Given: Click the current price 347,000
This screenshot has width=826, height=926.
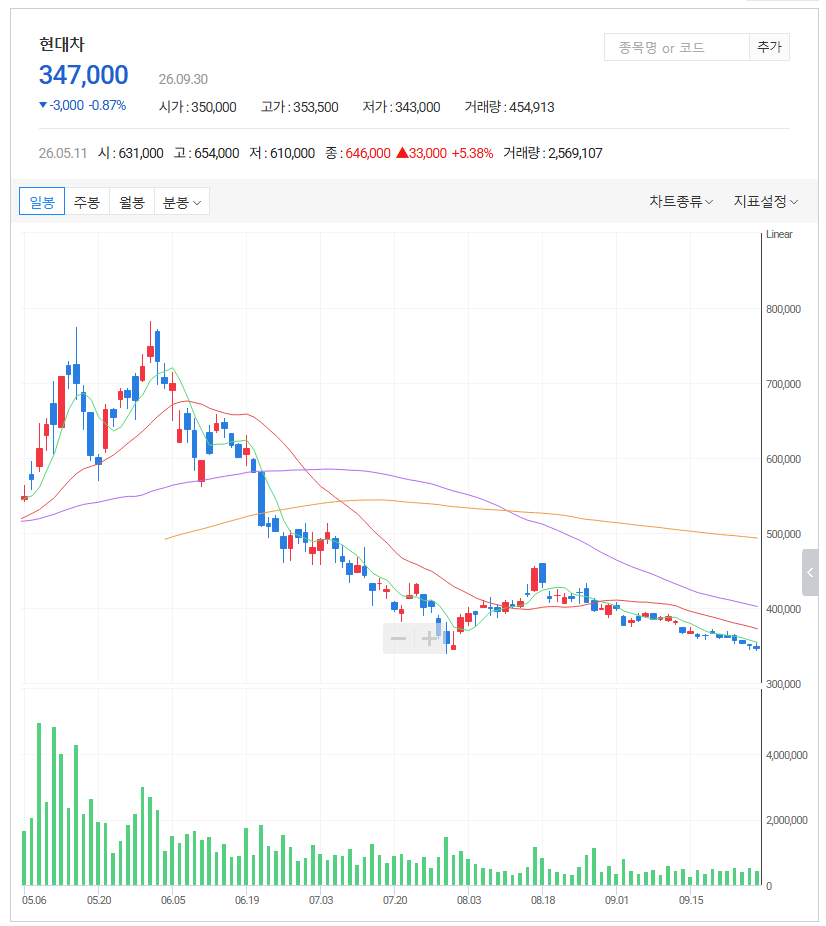Looking at the screenshot, I should tap(83, 75).
